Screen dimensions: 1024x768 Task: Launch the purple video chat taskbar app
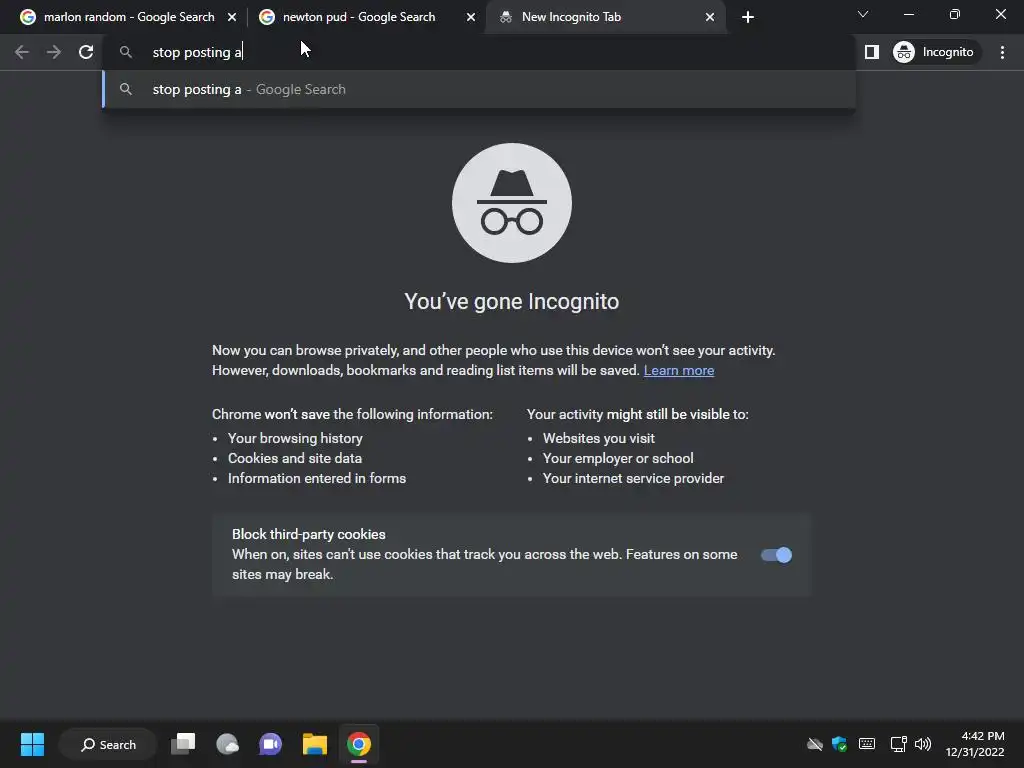(270, 744)
